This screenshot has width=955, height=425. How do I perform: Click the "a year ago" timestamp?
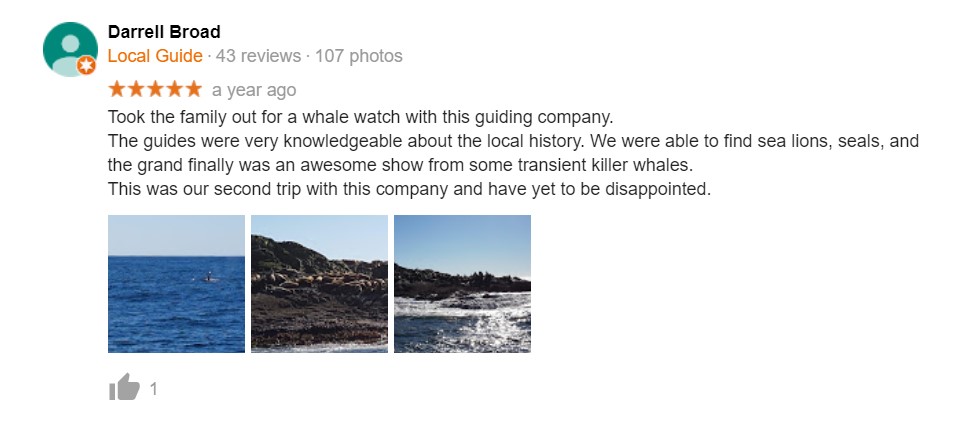click(x=254, y=90)
